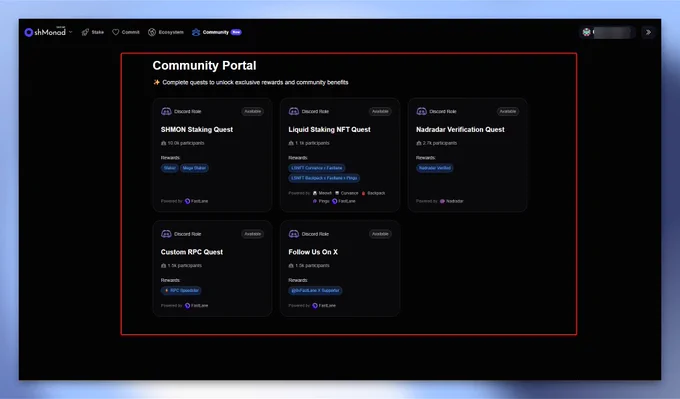Click the participants icon on SHMON Staking Quest card
680x399 pixels.
pyautogui.click(x=163, y=143)
